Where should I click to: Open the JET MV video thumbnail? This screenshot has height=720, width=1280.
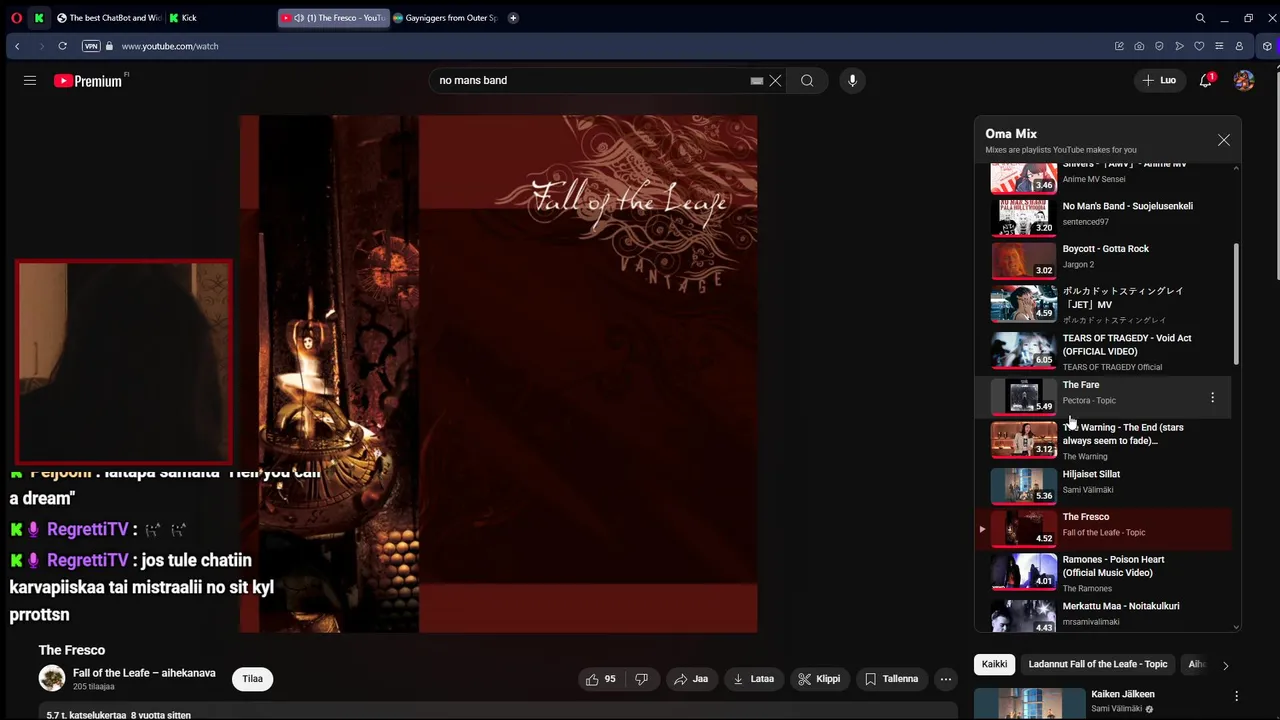[1024, 303]
